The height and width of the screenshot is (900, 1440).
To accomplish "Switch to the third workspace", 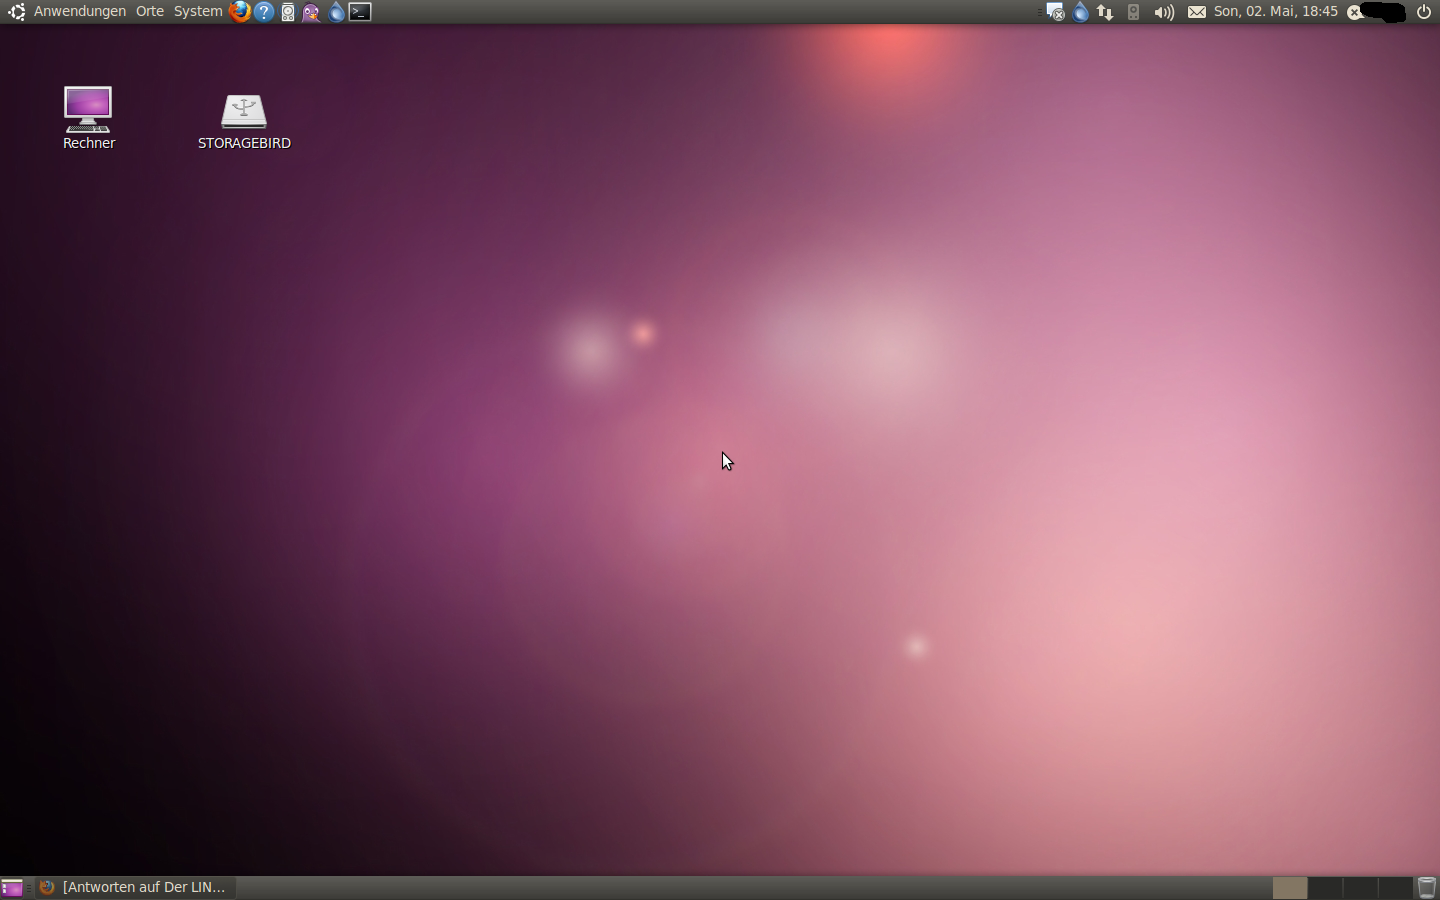I will pos(1360,887).
